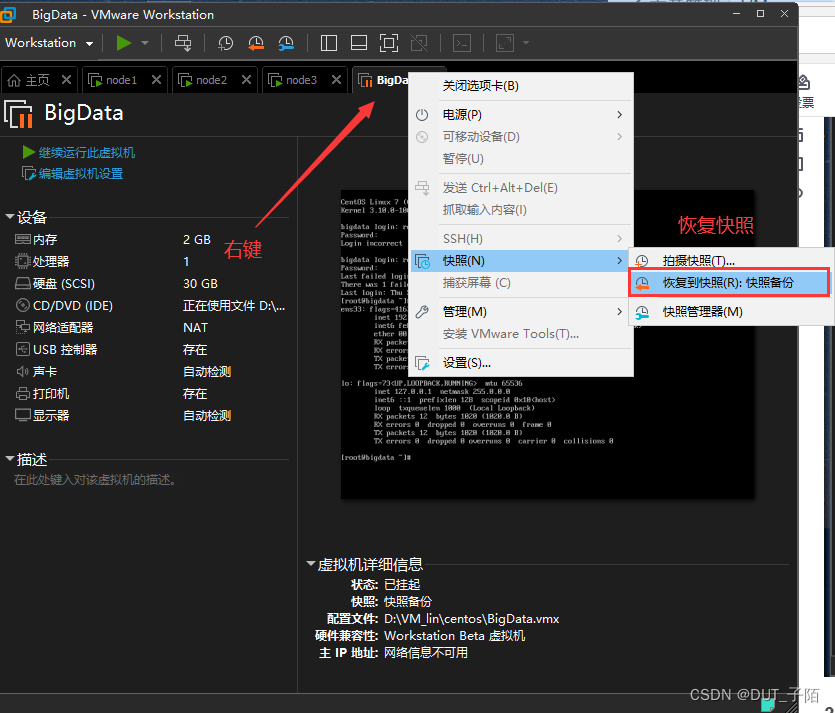Choose 关闭选项卡(B) in context menu
The image size is (835, 713).
(x=521, y=86)
